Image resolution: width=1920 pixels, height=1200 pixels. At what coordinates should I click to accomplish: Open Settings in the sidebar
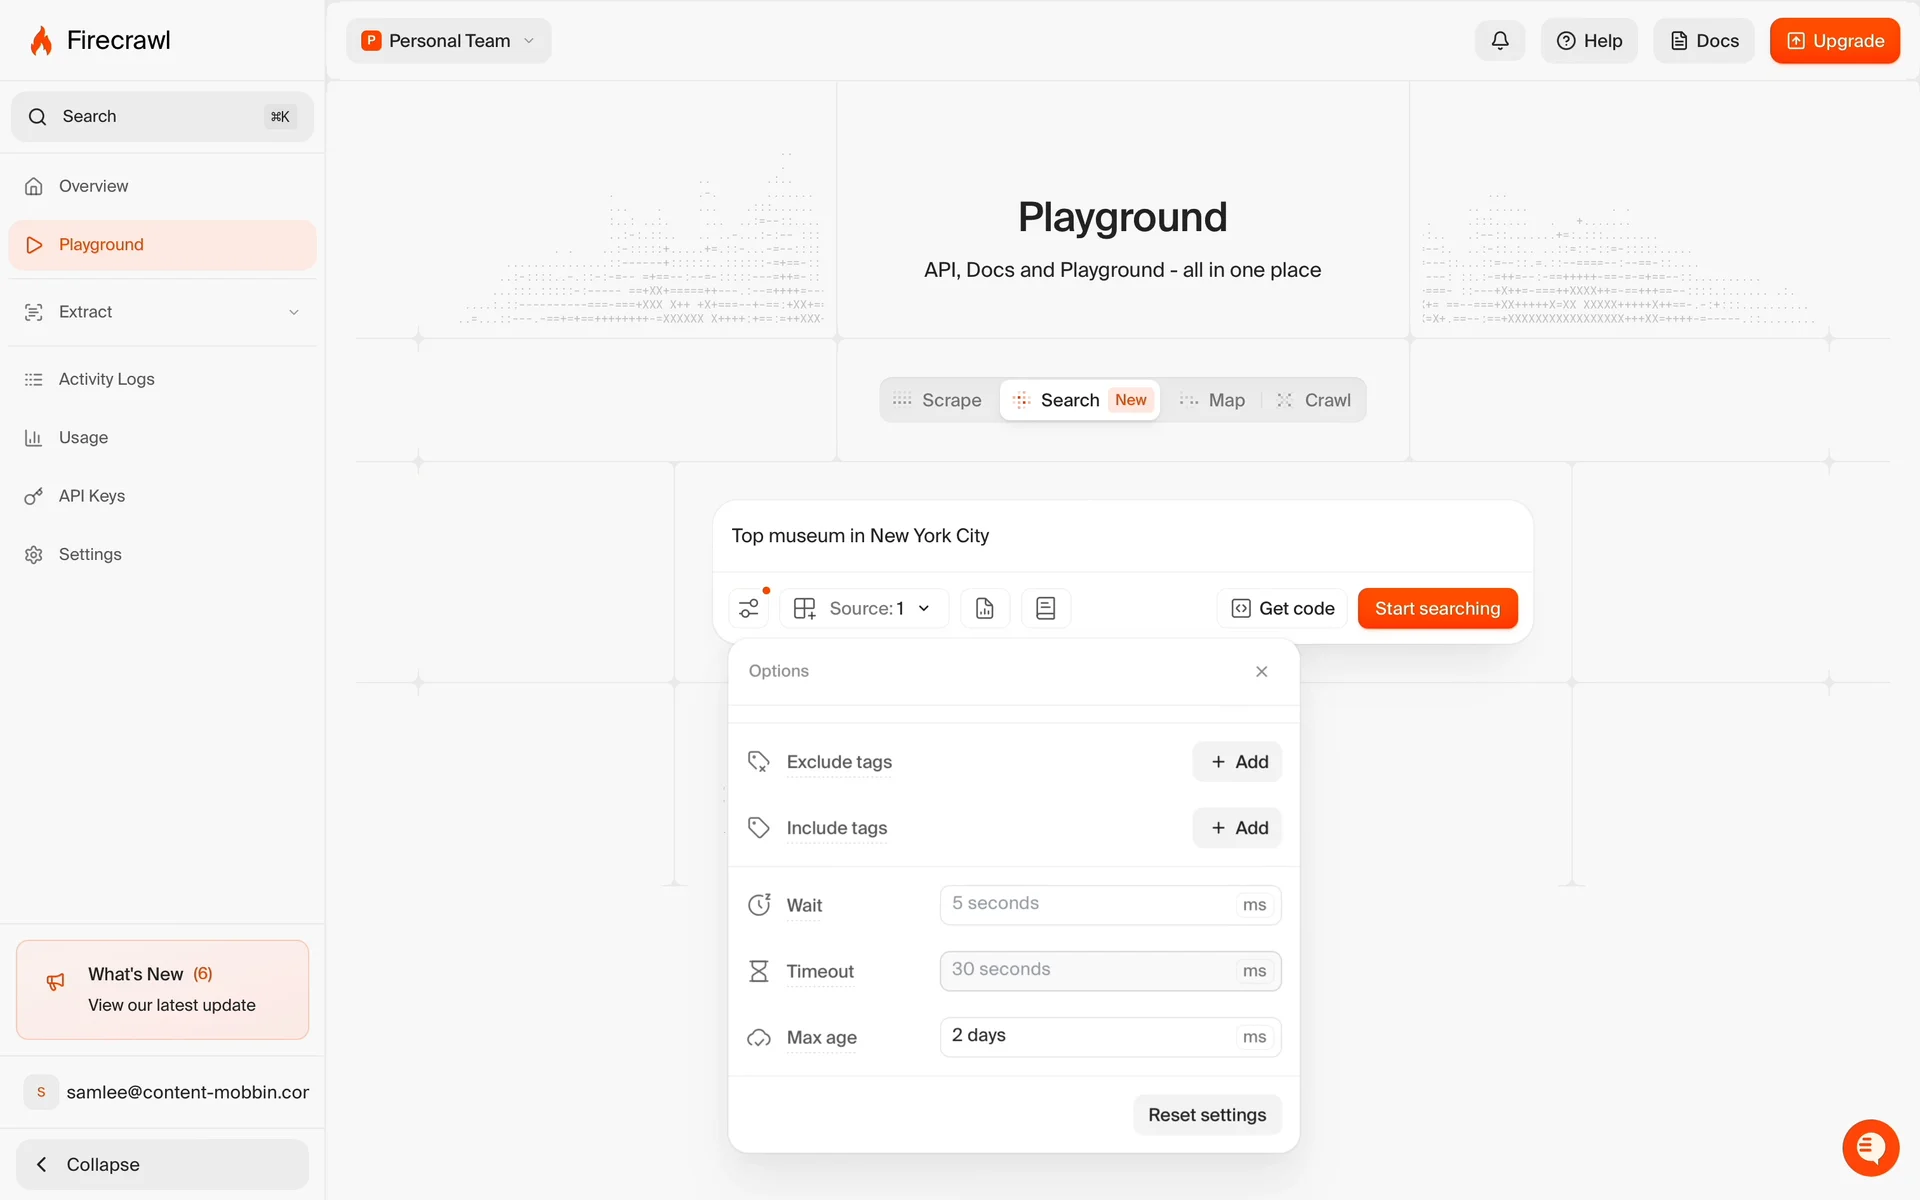coord(90,554)
